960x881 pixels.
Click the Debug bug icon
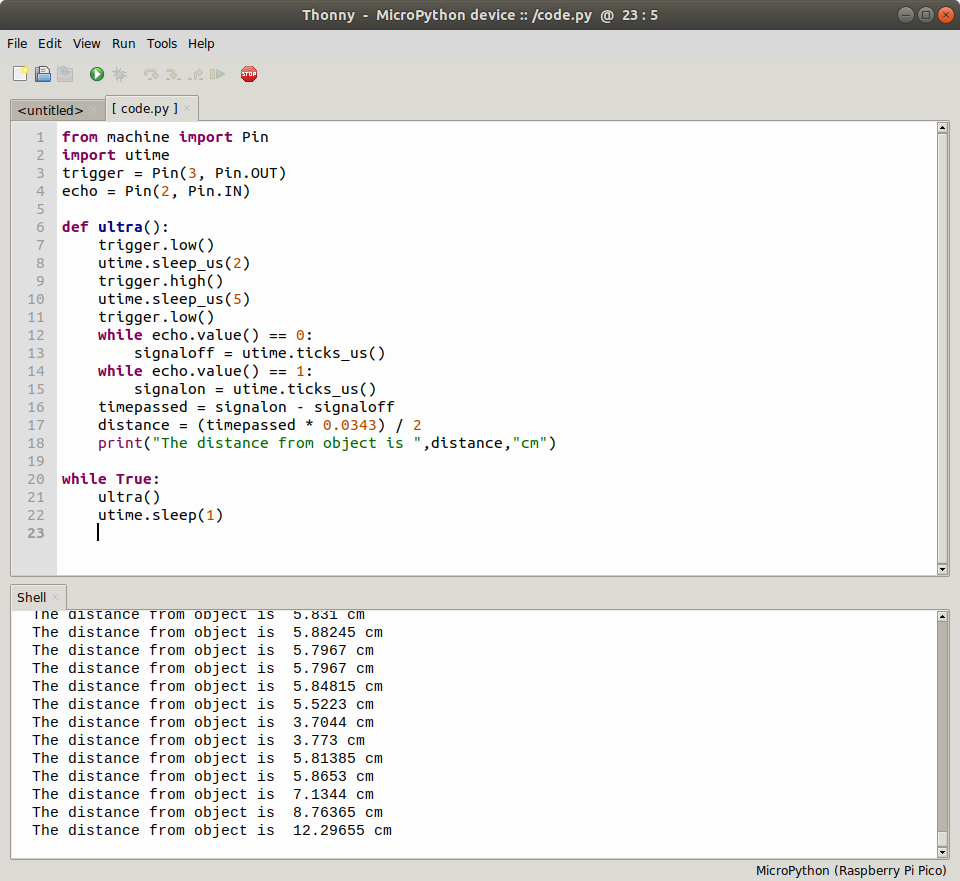(120, 74)
